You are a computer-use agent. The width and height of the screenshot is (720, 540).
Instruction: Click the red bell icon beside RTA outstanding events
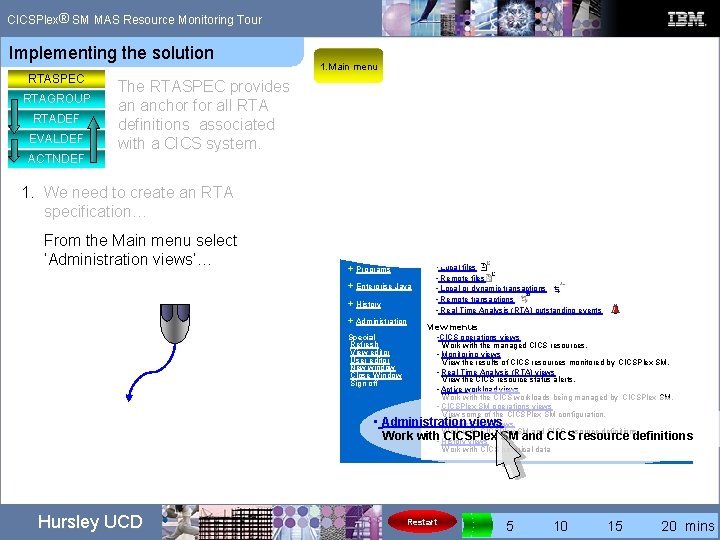click(615, 309)
